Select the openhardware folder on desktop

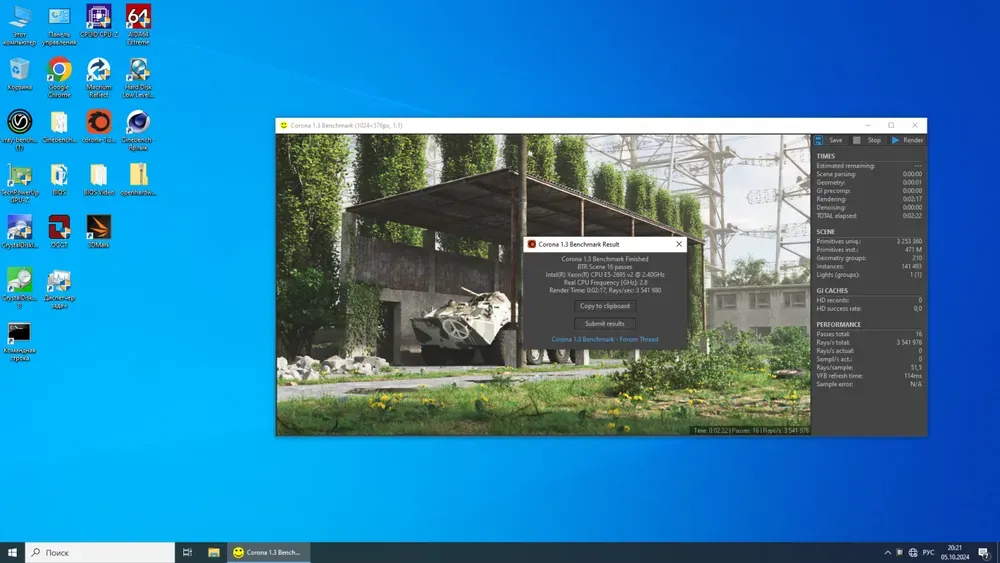tap(139, 180)
